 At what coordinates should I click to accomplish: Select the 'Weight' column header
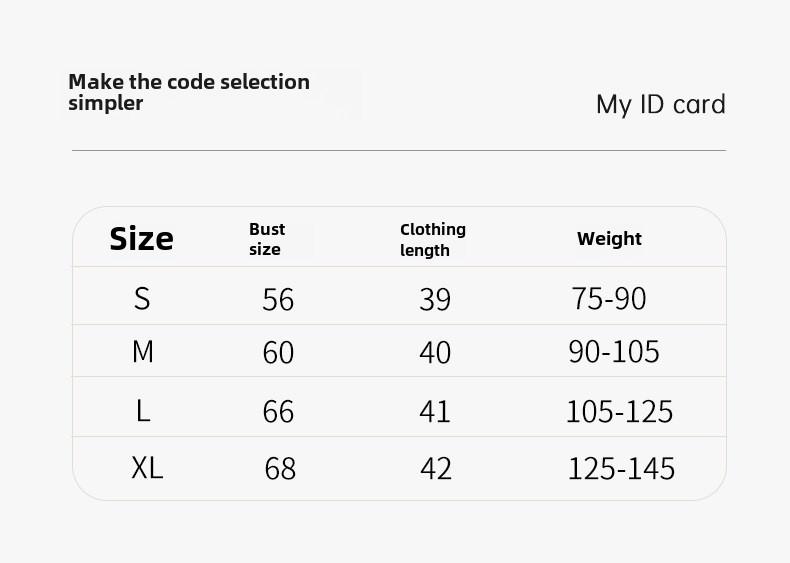(609, 238)
